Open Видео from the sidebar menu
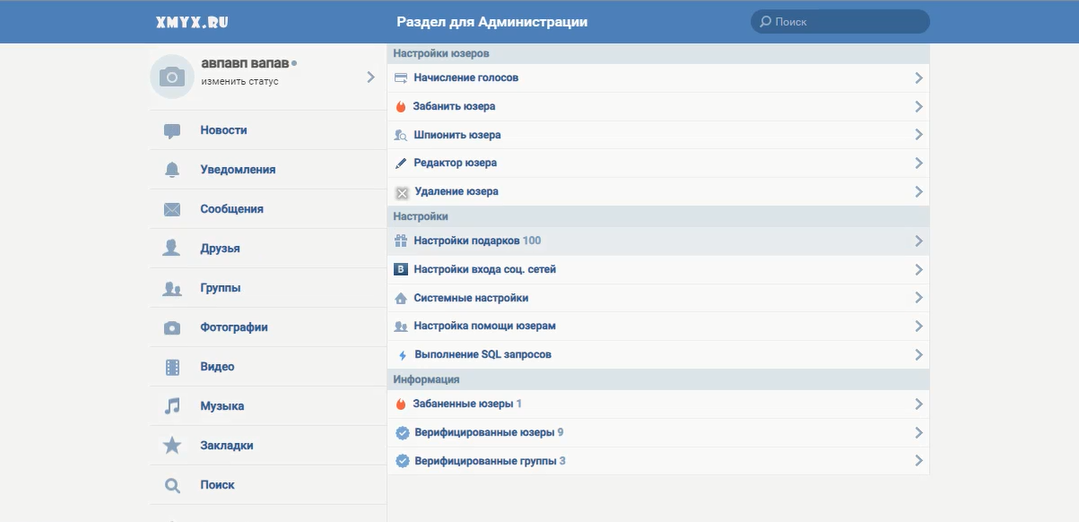1079x522 pixels. (x=217, y=367)
